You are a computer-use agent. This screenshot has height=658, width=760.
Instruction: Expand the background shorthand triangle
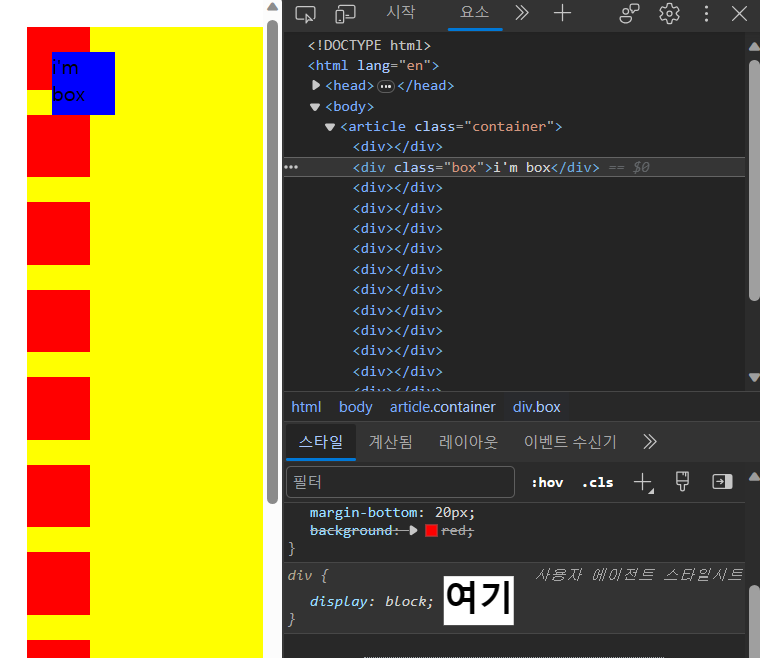tap(413, 531)
